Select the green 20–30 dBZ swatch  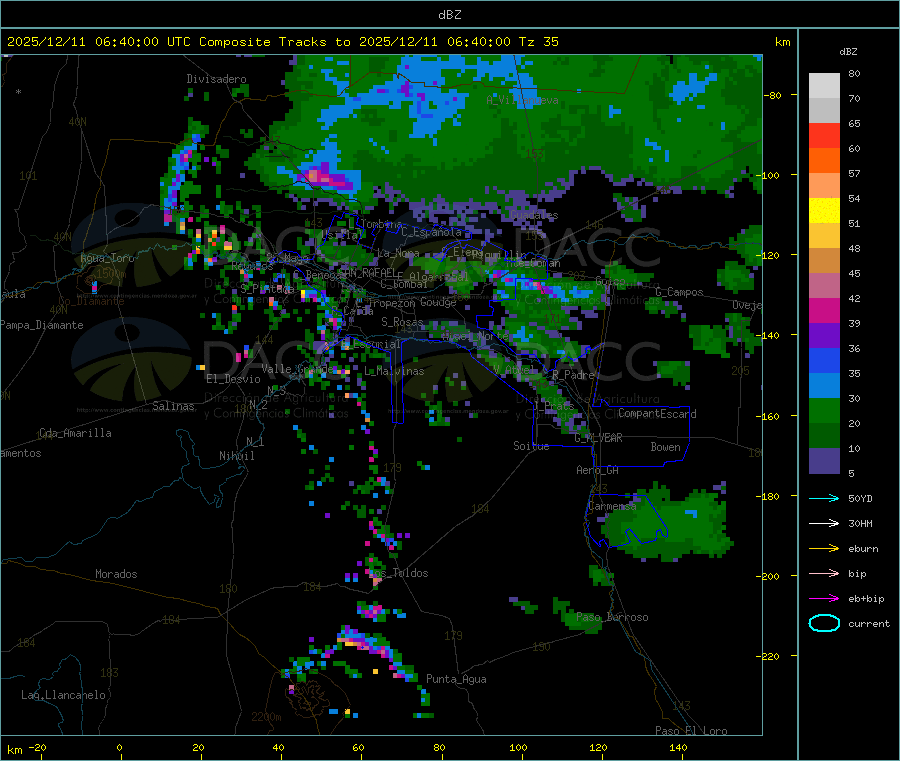[x=824, y=410]
